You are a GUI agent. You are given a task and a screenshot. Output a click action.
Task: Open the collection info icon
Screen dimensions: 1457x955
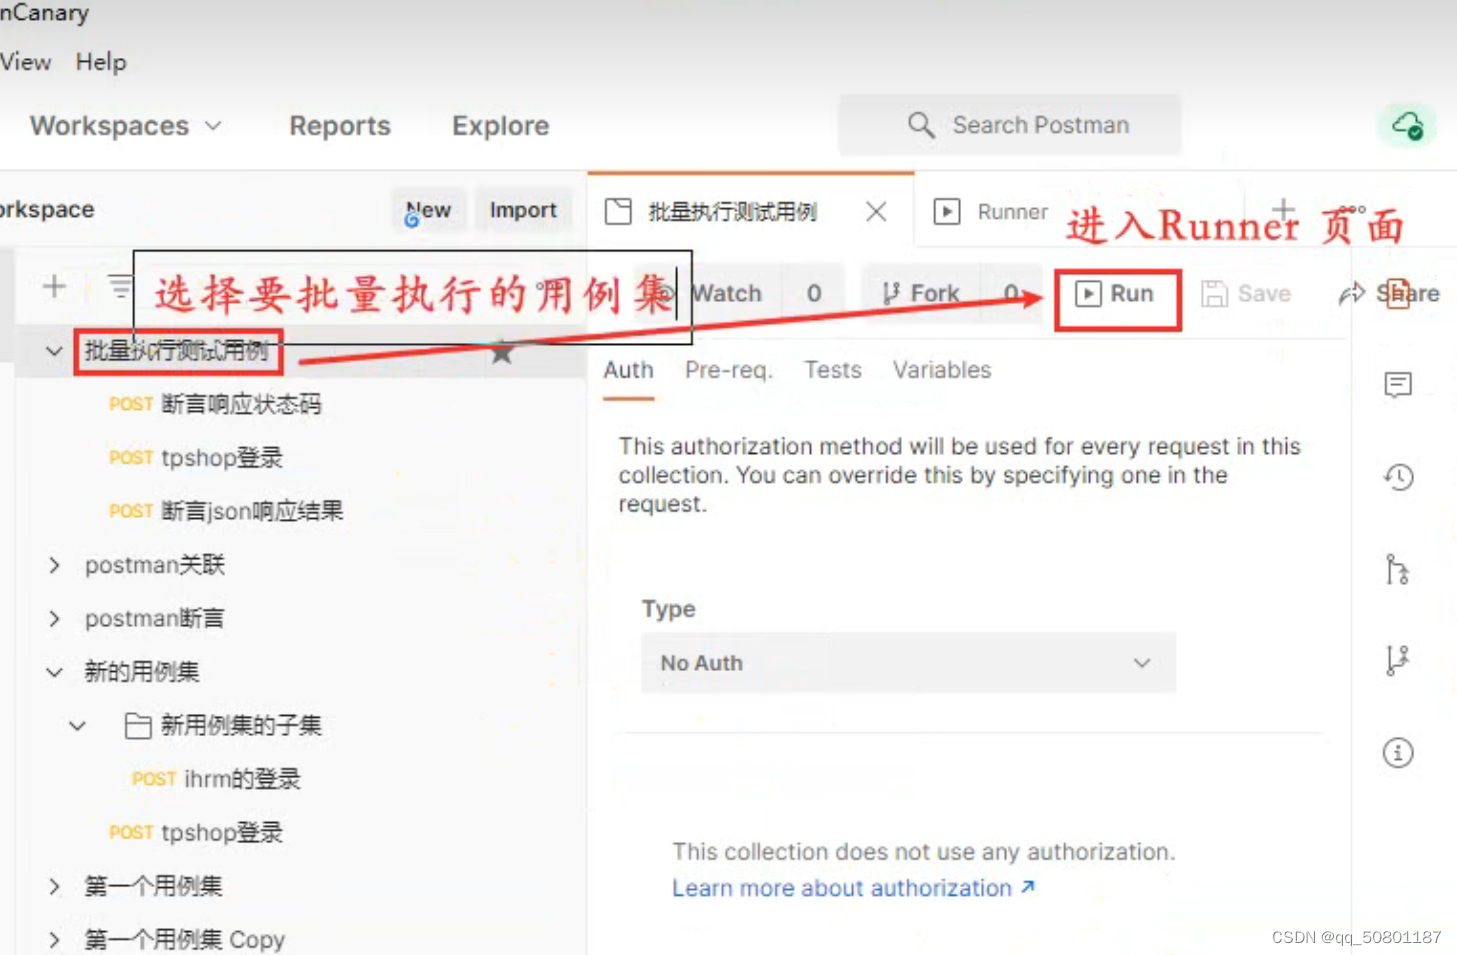point(1398,752)
